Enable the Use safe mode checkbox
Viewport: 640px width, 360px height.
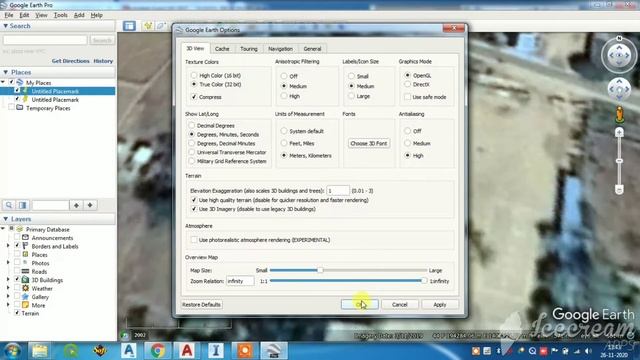pyautogui.click(x=407, y=97)
